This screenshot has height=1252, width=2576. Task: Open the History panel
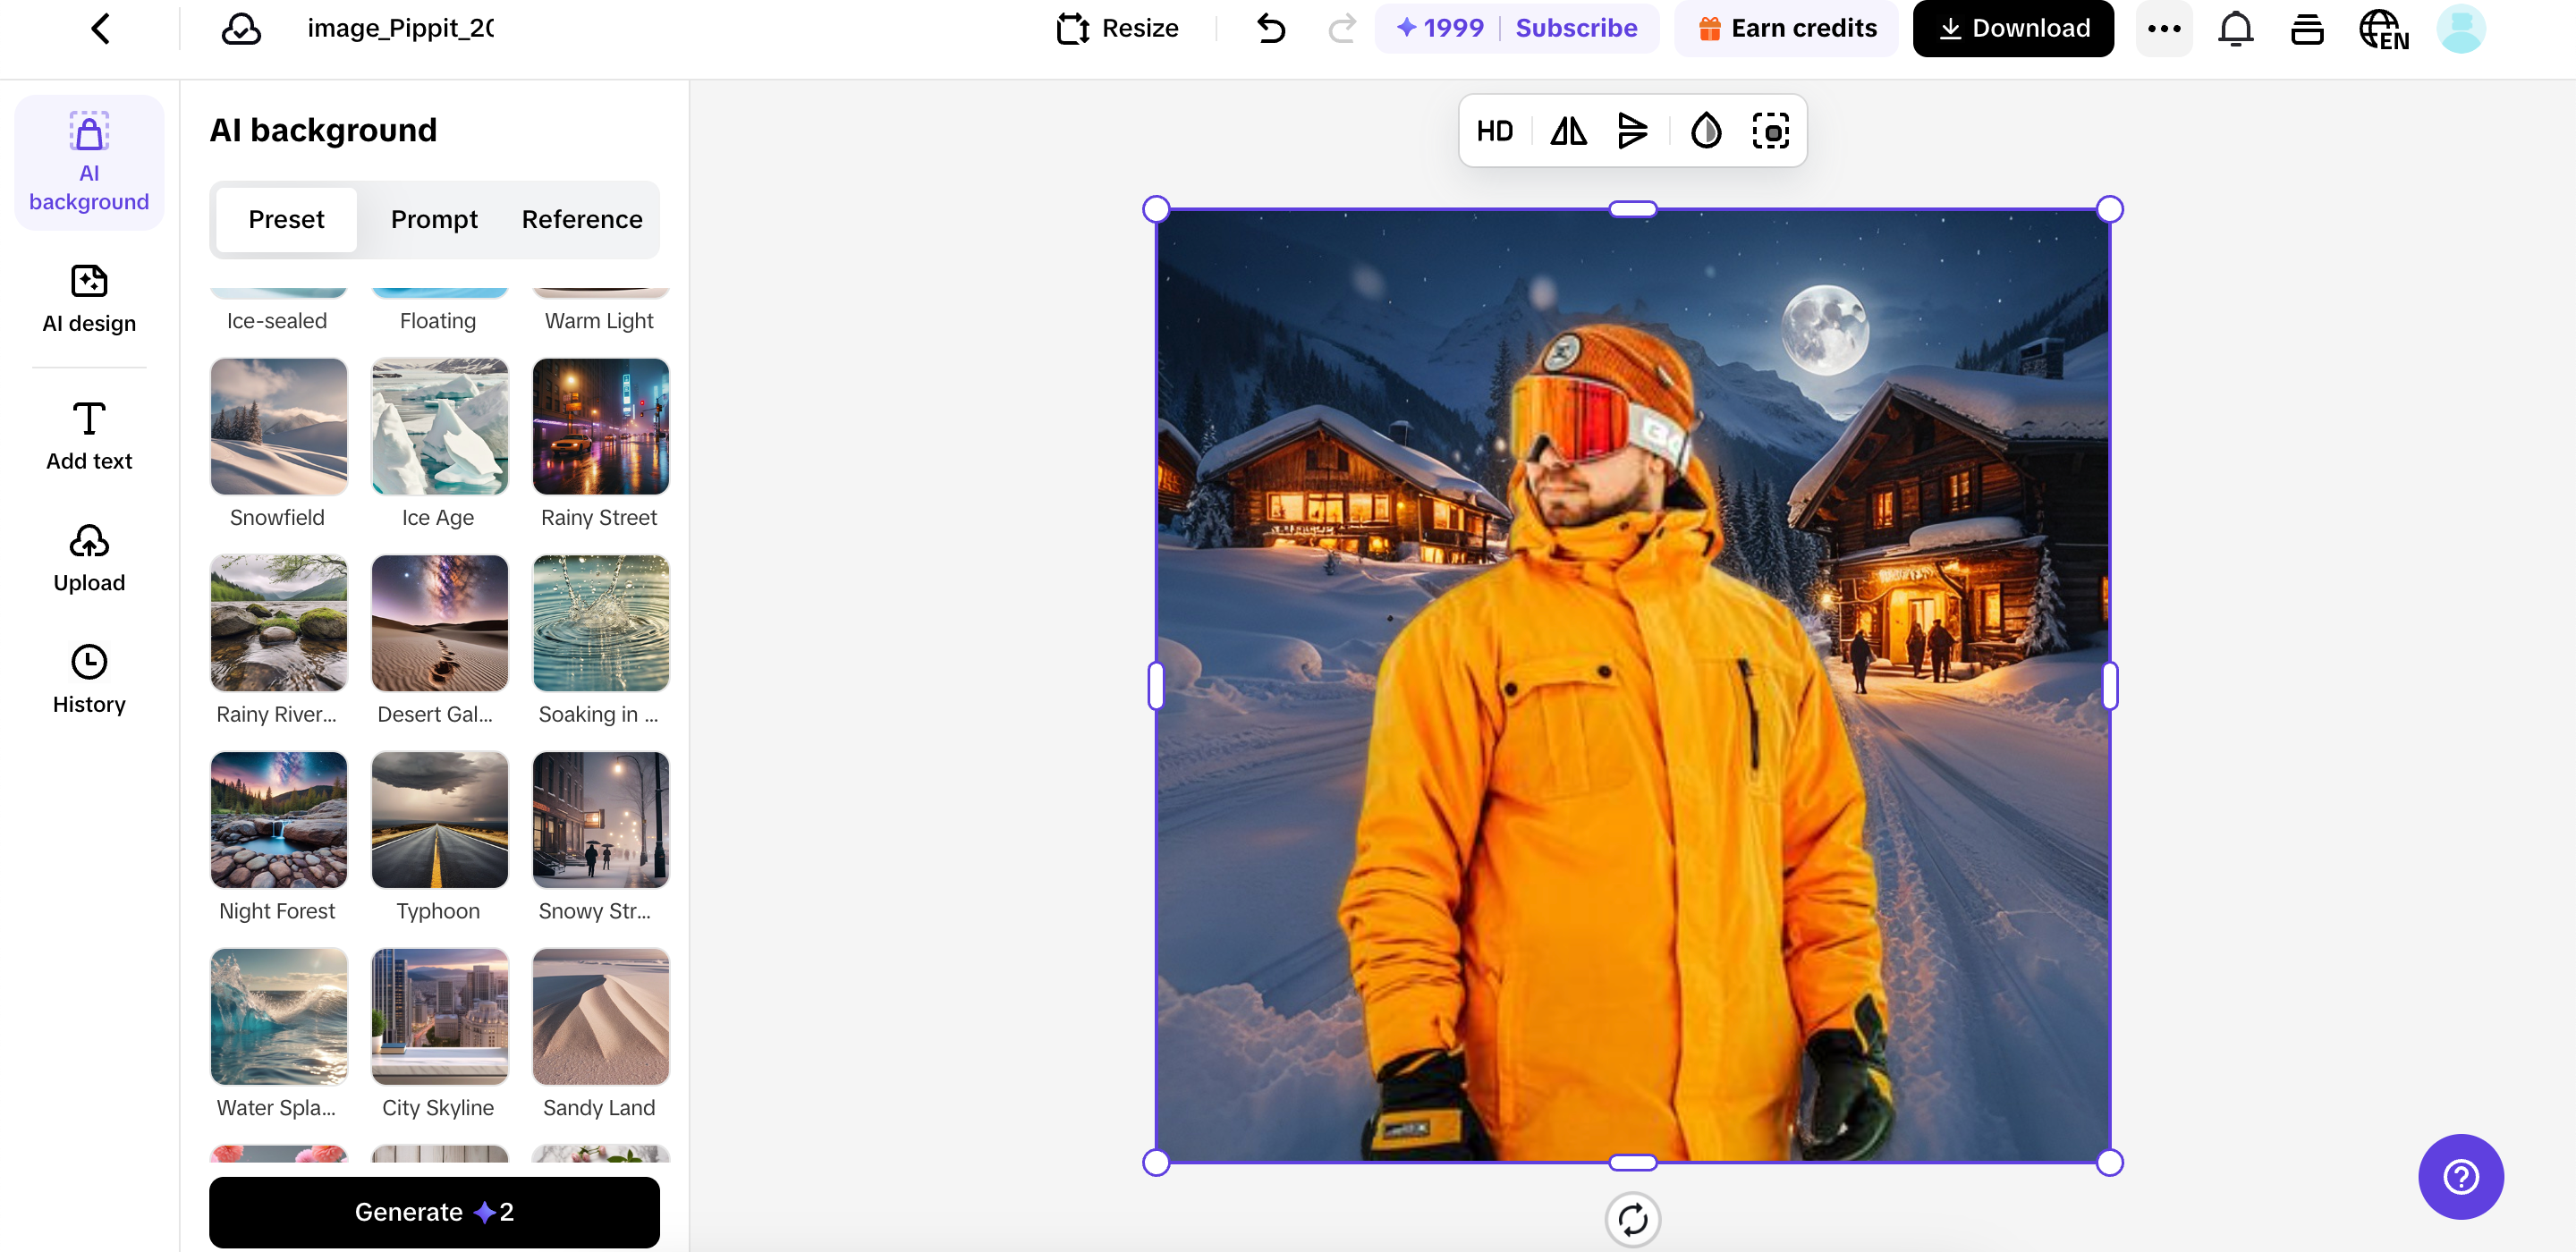click(x=88, y=678)
